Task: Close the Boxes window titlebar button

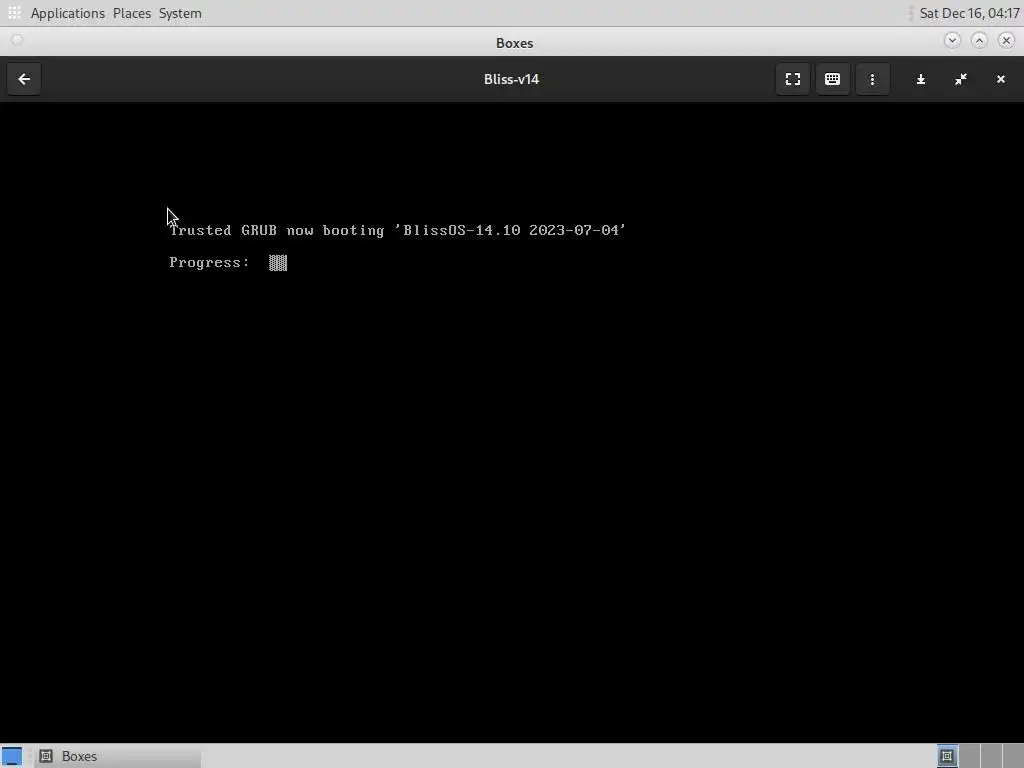Action: point(1006,40)
